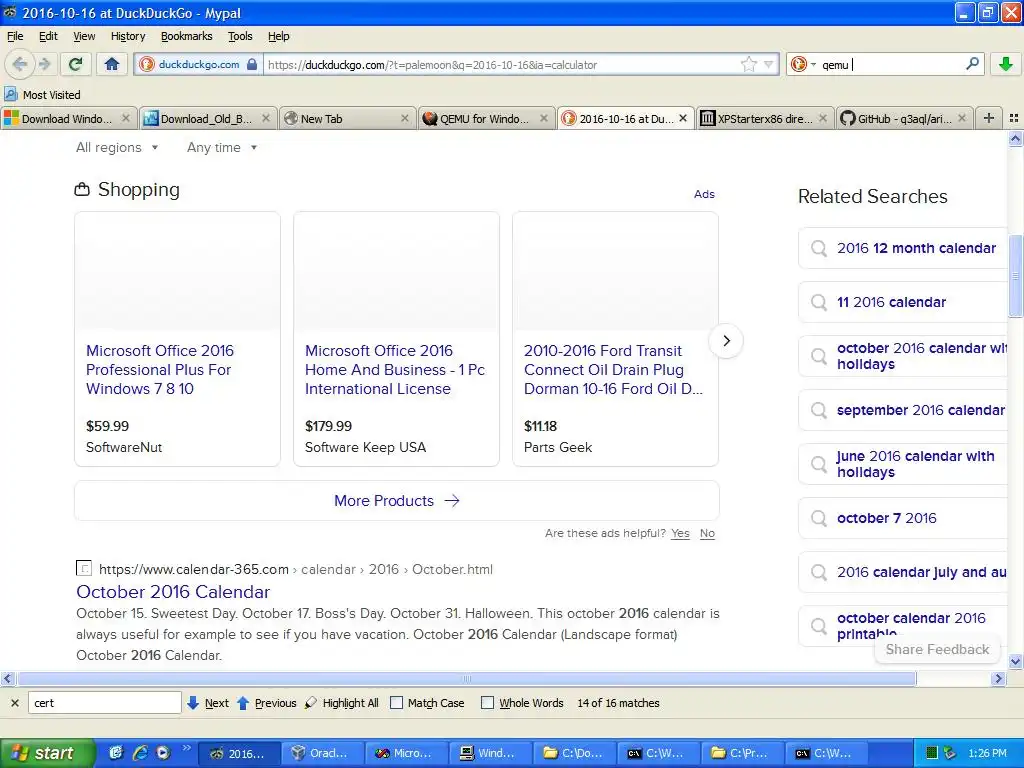Enable the Whole Words checkbox
The height and width of the screenshot is (768, 1024).
(487, 703)
